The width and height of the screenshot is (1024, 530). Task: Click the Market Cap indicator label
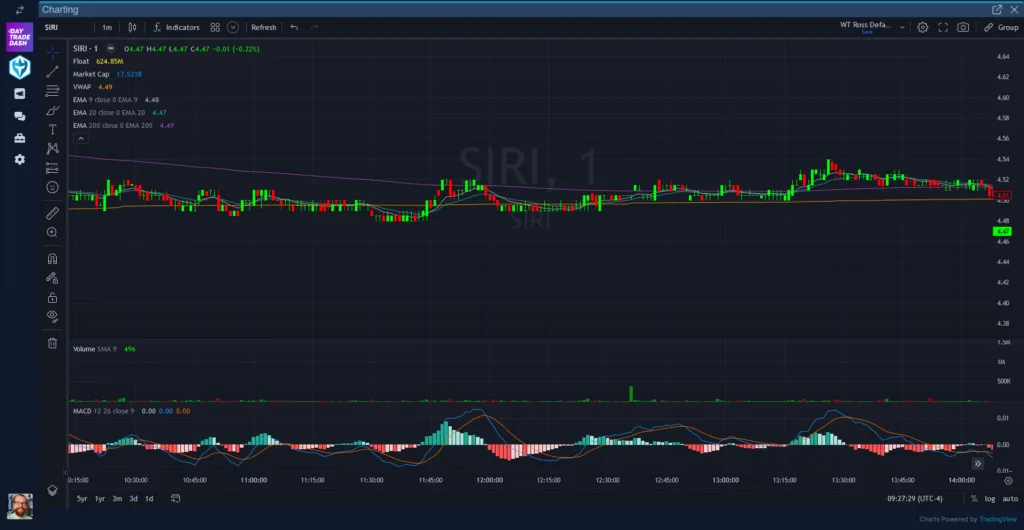tap(91, 74)
